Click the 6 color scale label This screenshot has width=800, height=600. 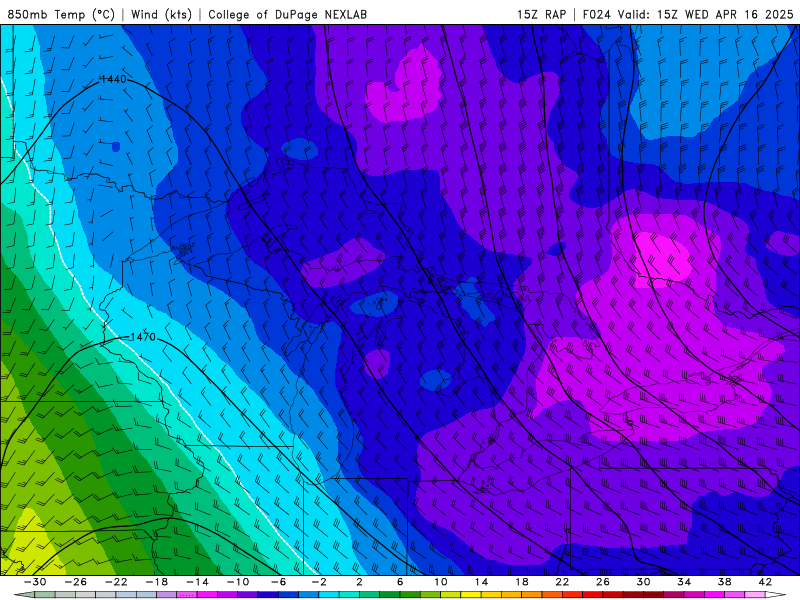[400, 582]
